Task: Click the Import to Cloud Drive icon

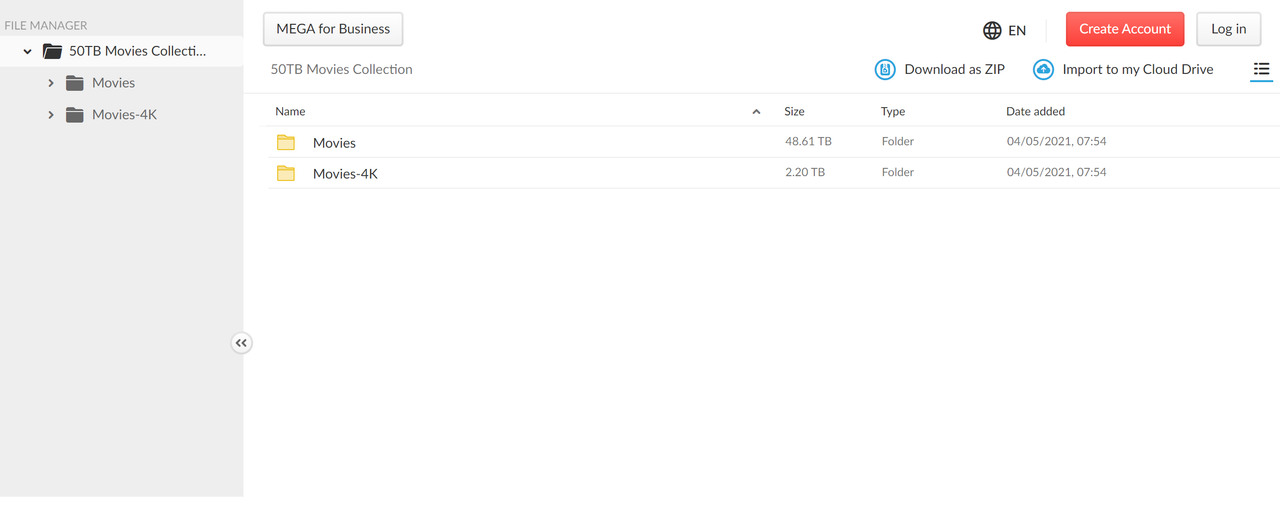Action: (x=1043, y=69)
